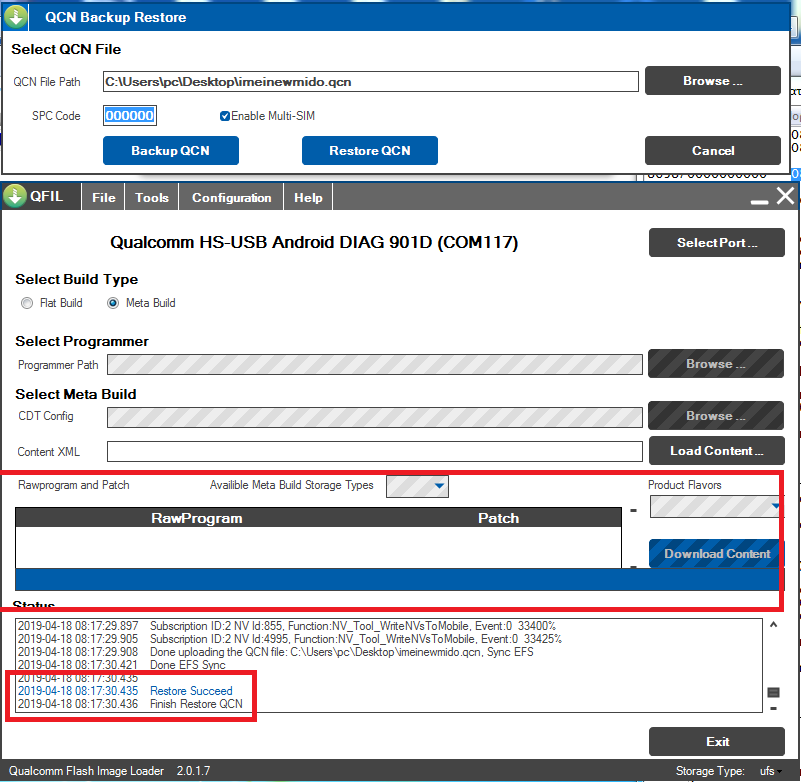Click into the SPC Code field
Screen dimensions: 801x782
click(x=130, y=116)
